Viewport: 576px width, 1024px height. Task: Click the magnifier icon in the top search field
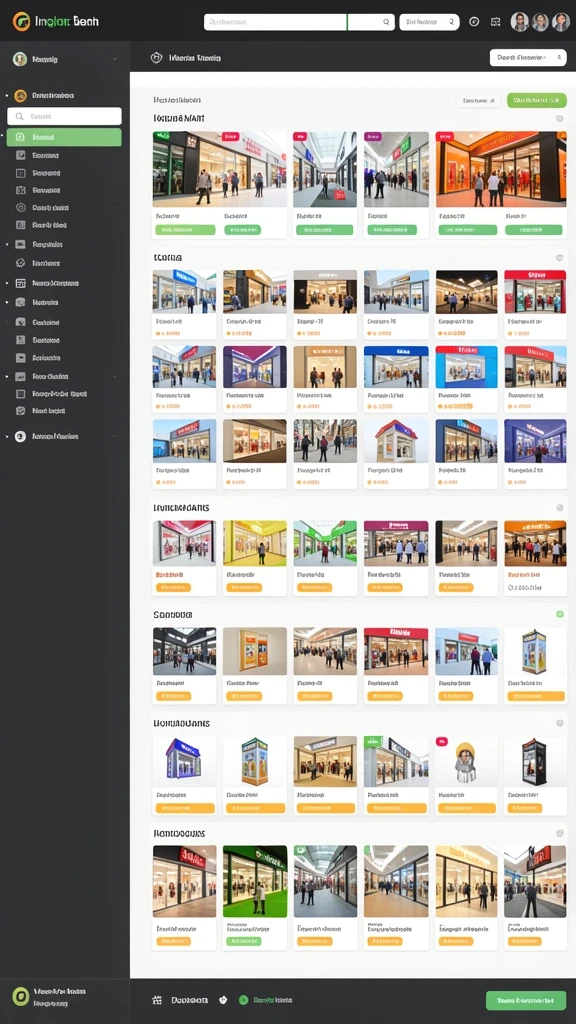[x=386, y=22]
